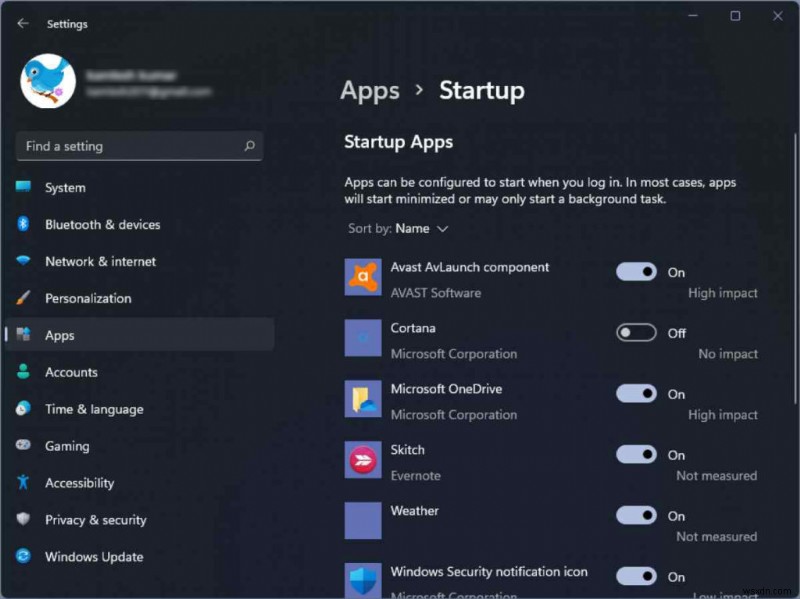800x599 pixels.
Task: Disable Microsoft OneDrive startup
Action: 635,393
